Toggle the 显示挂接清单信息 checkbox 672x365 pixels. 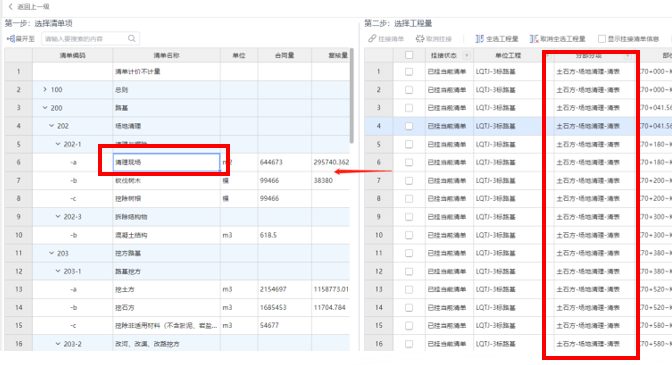(x=602, y=39)
